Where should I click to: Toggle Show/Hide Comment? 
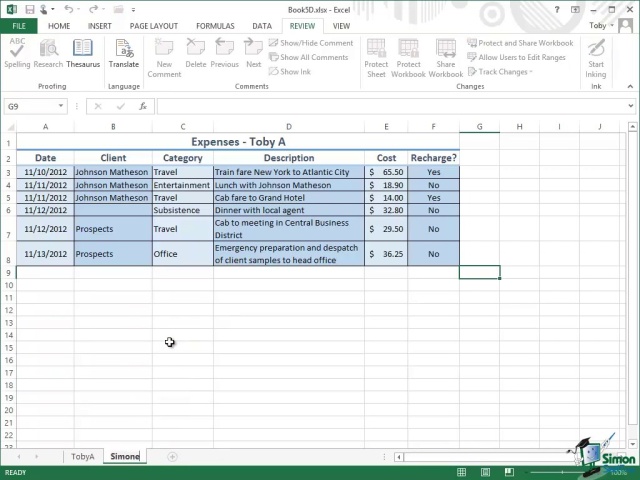pos(315,43)
